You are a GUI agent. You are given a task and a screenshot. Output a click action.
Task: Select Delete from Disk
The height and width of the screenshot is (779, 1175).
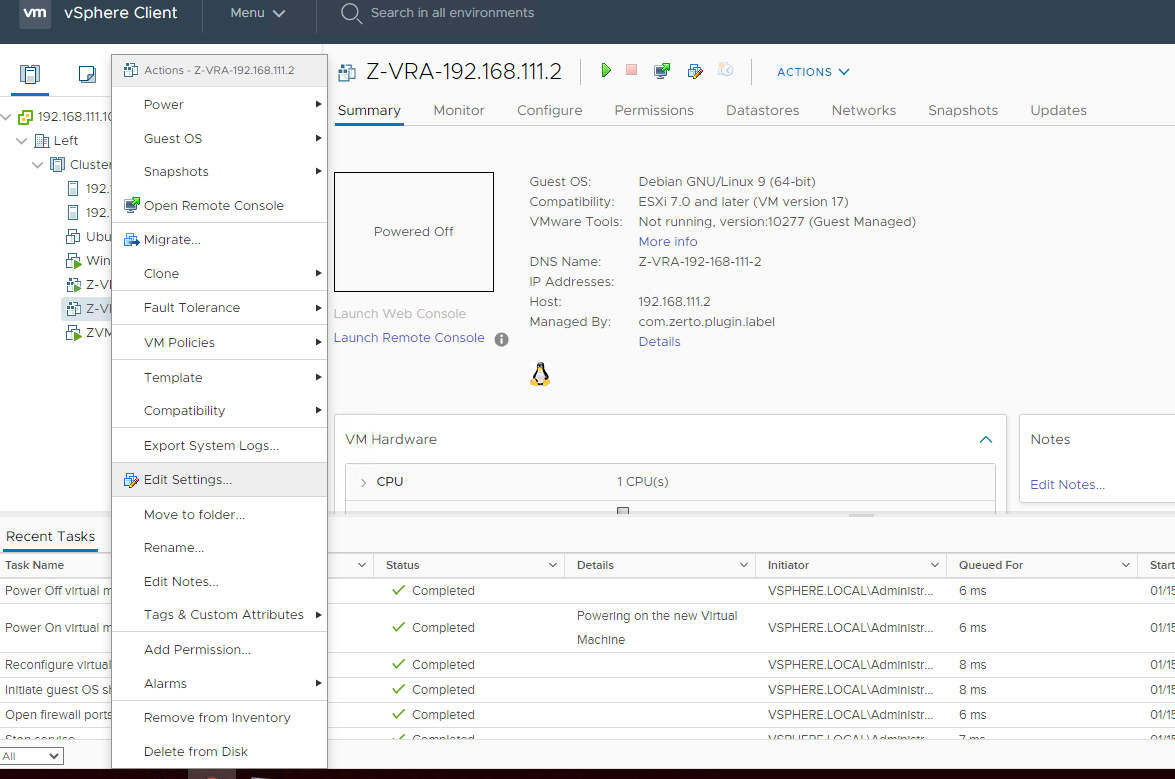pos(220,751)
